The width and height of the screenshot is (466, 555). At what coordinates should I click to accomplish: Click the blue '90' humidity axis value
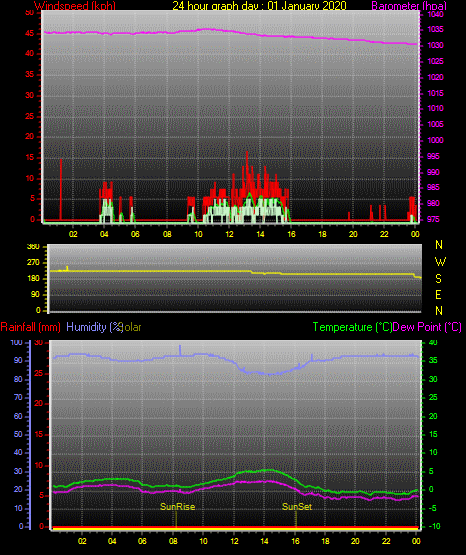[18, 360]
